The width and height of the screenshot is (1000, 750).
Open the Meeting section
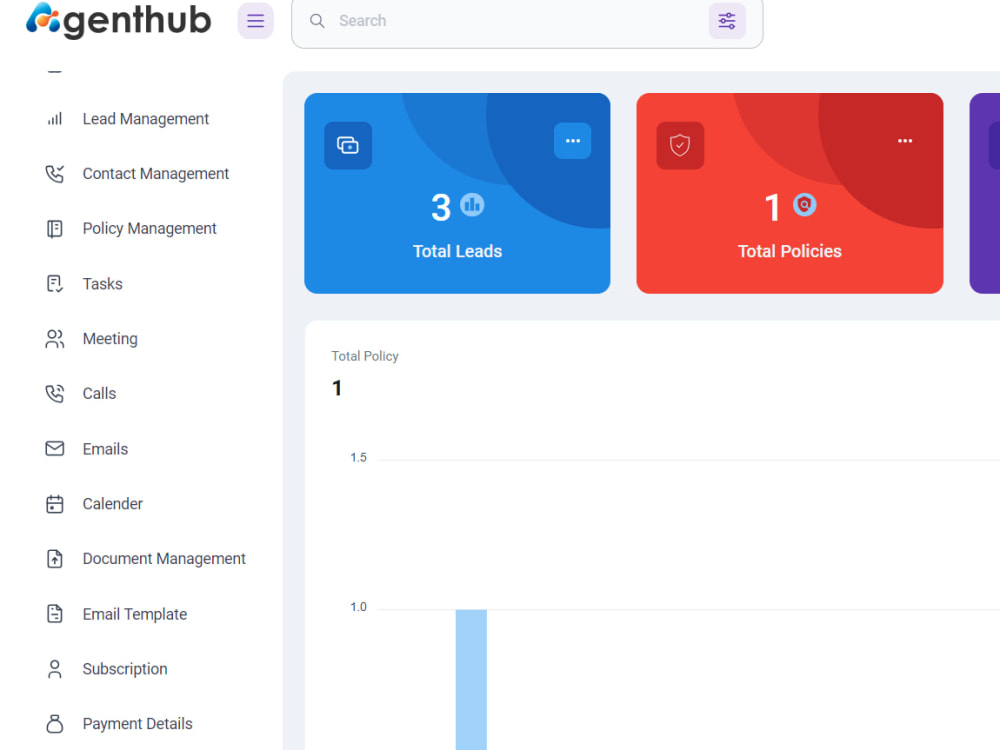click(x=110, y=339)
